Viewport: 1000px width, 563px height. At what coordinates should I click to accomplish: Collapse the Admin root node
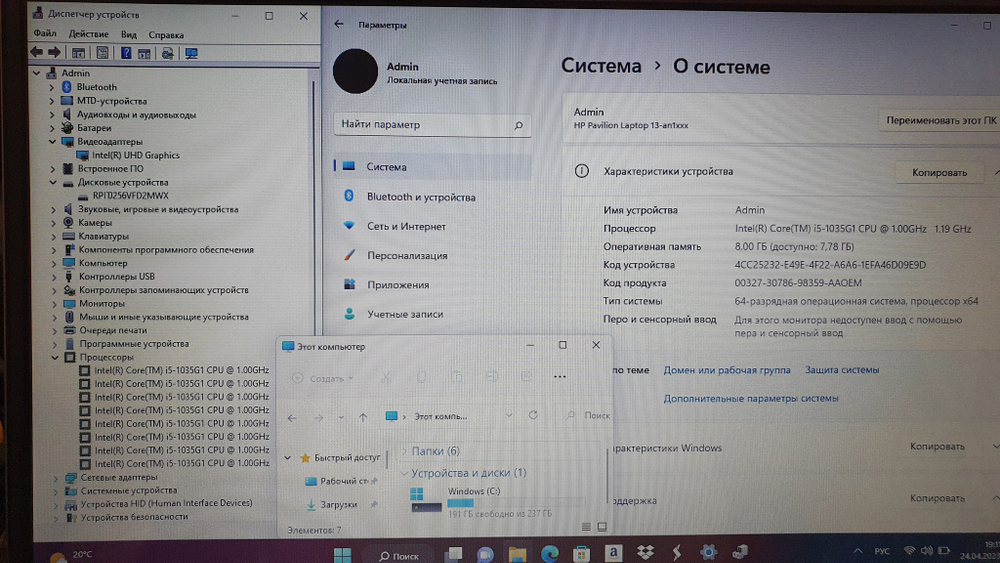[x=36, y=73]
